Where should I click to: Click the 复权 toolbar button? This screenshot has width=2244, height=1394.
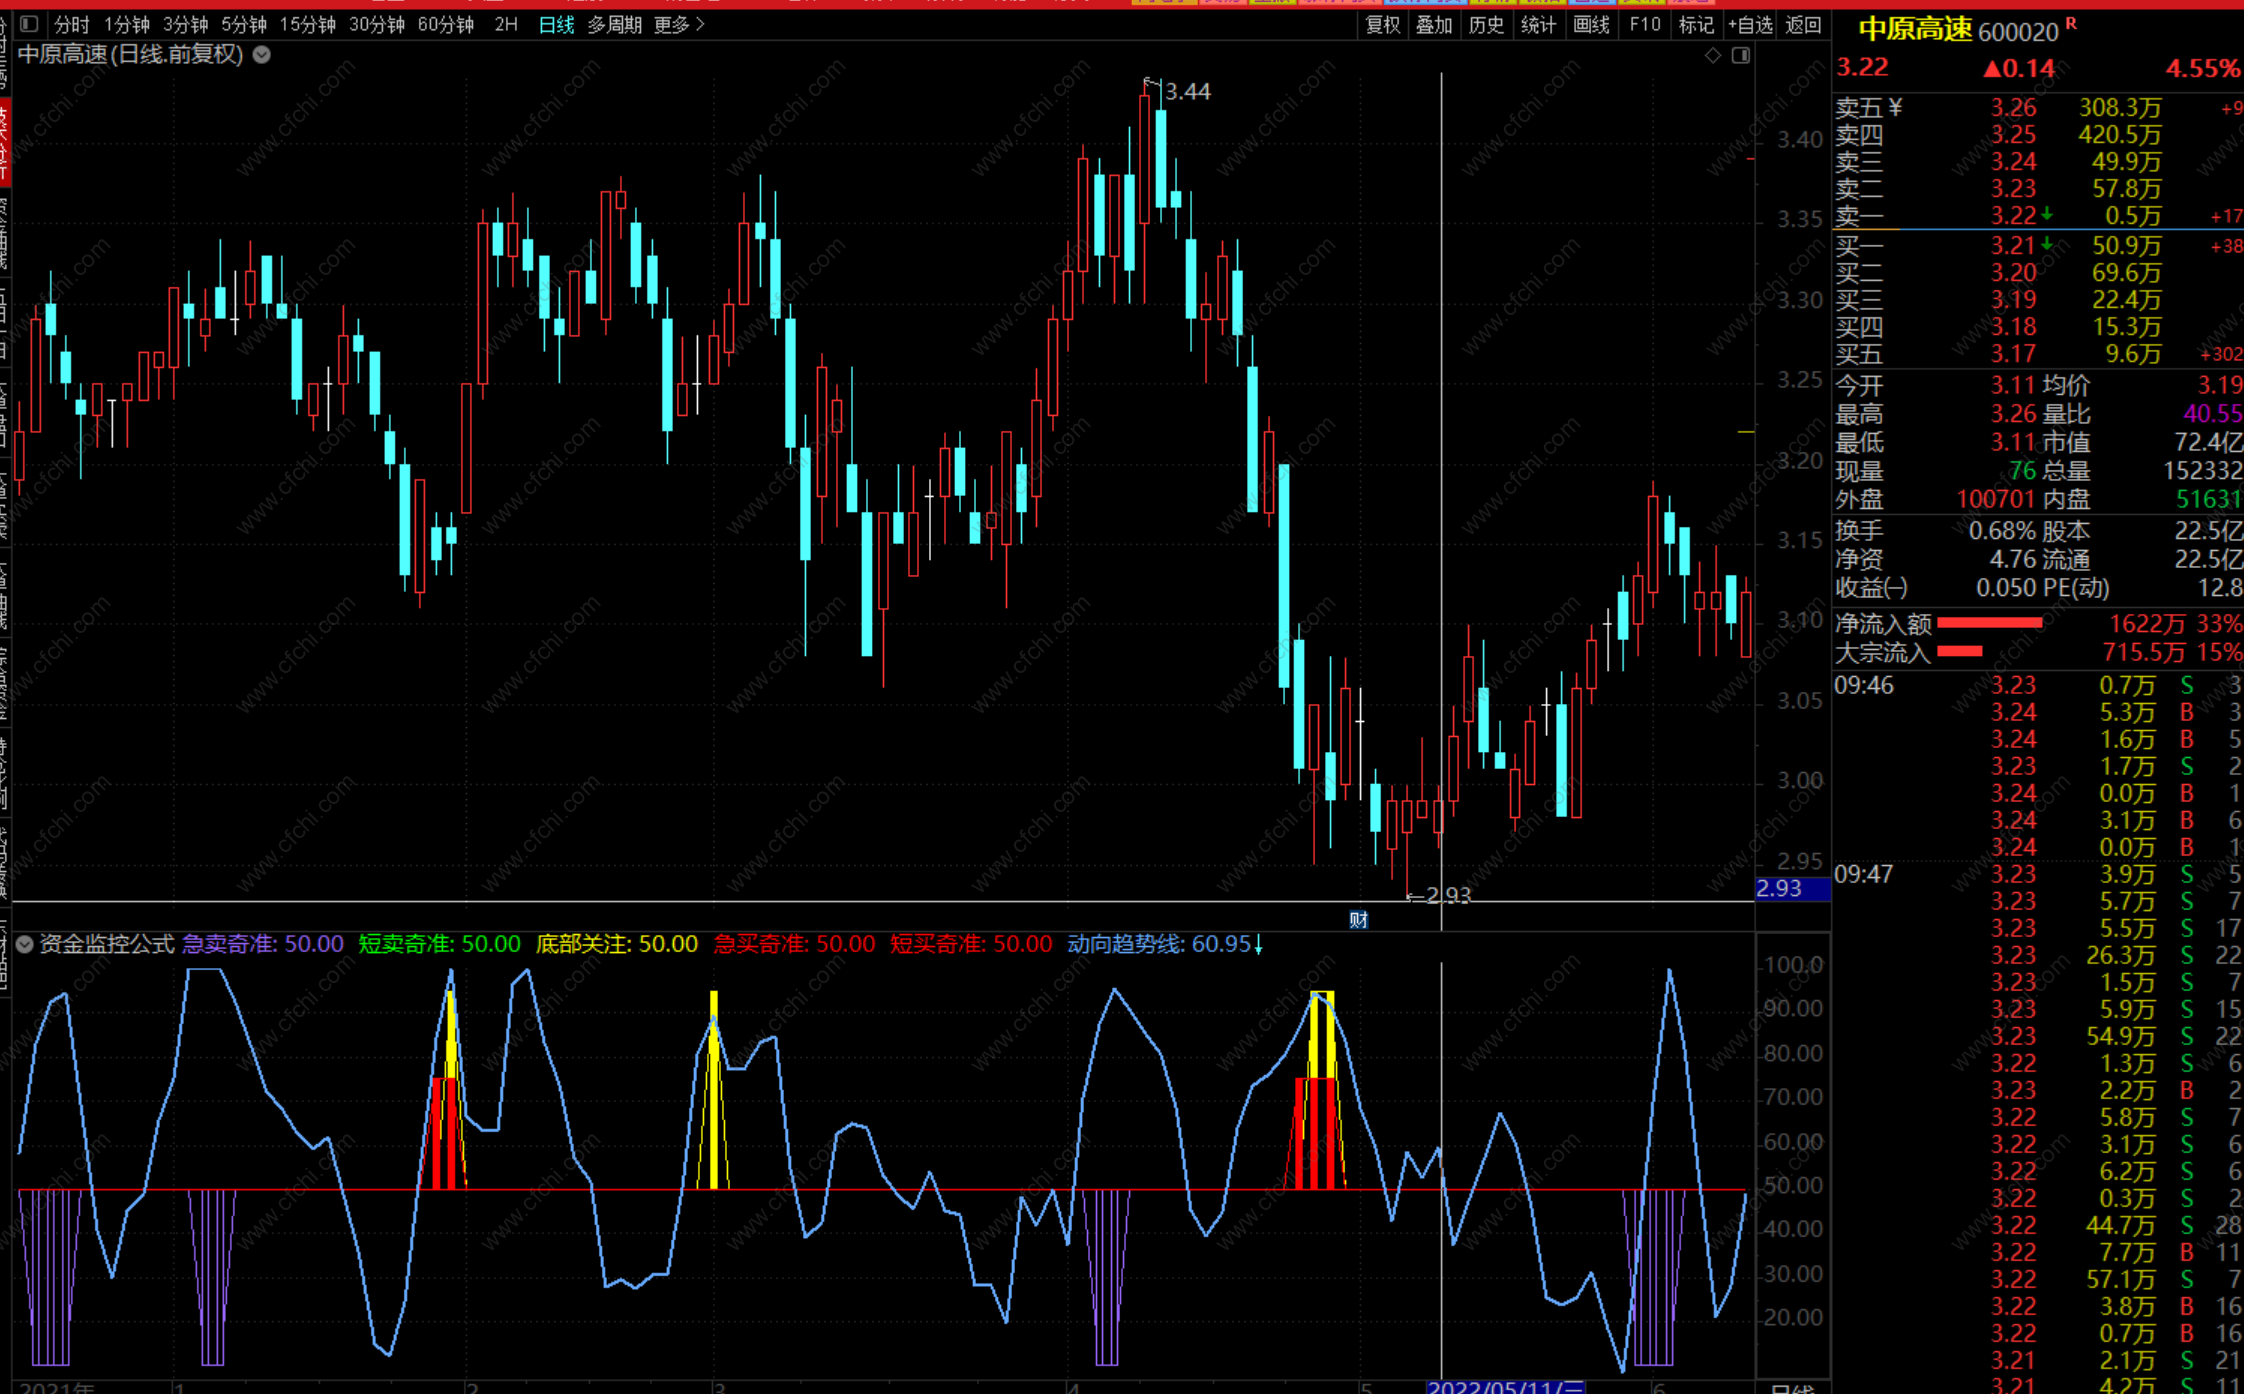click(1383, 24)
